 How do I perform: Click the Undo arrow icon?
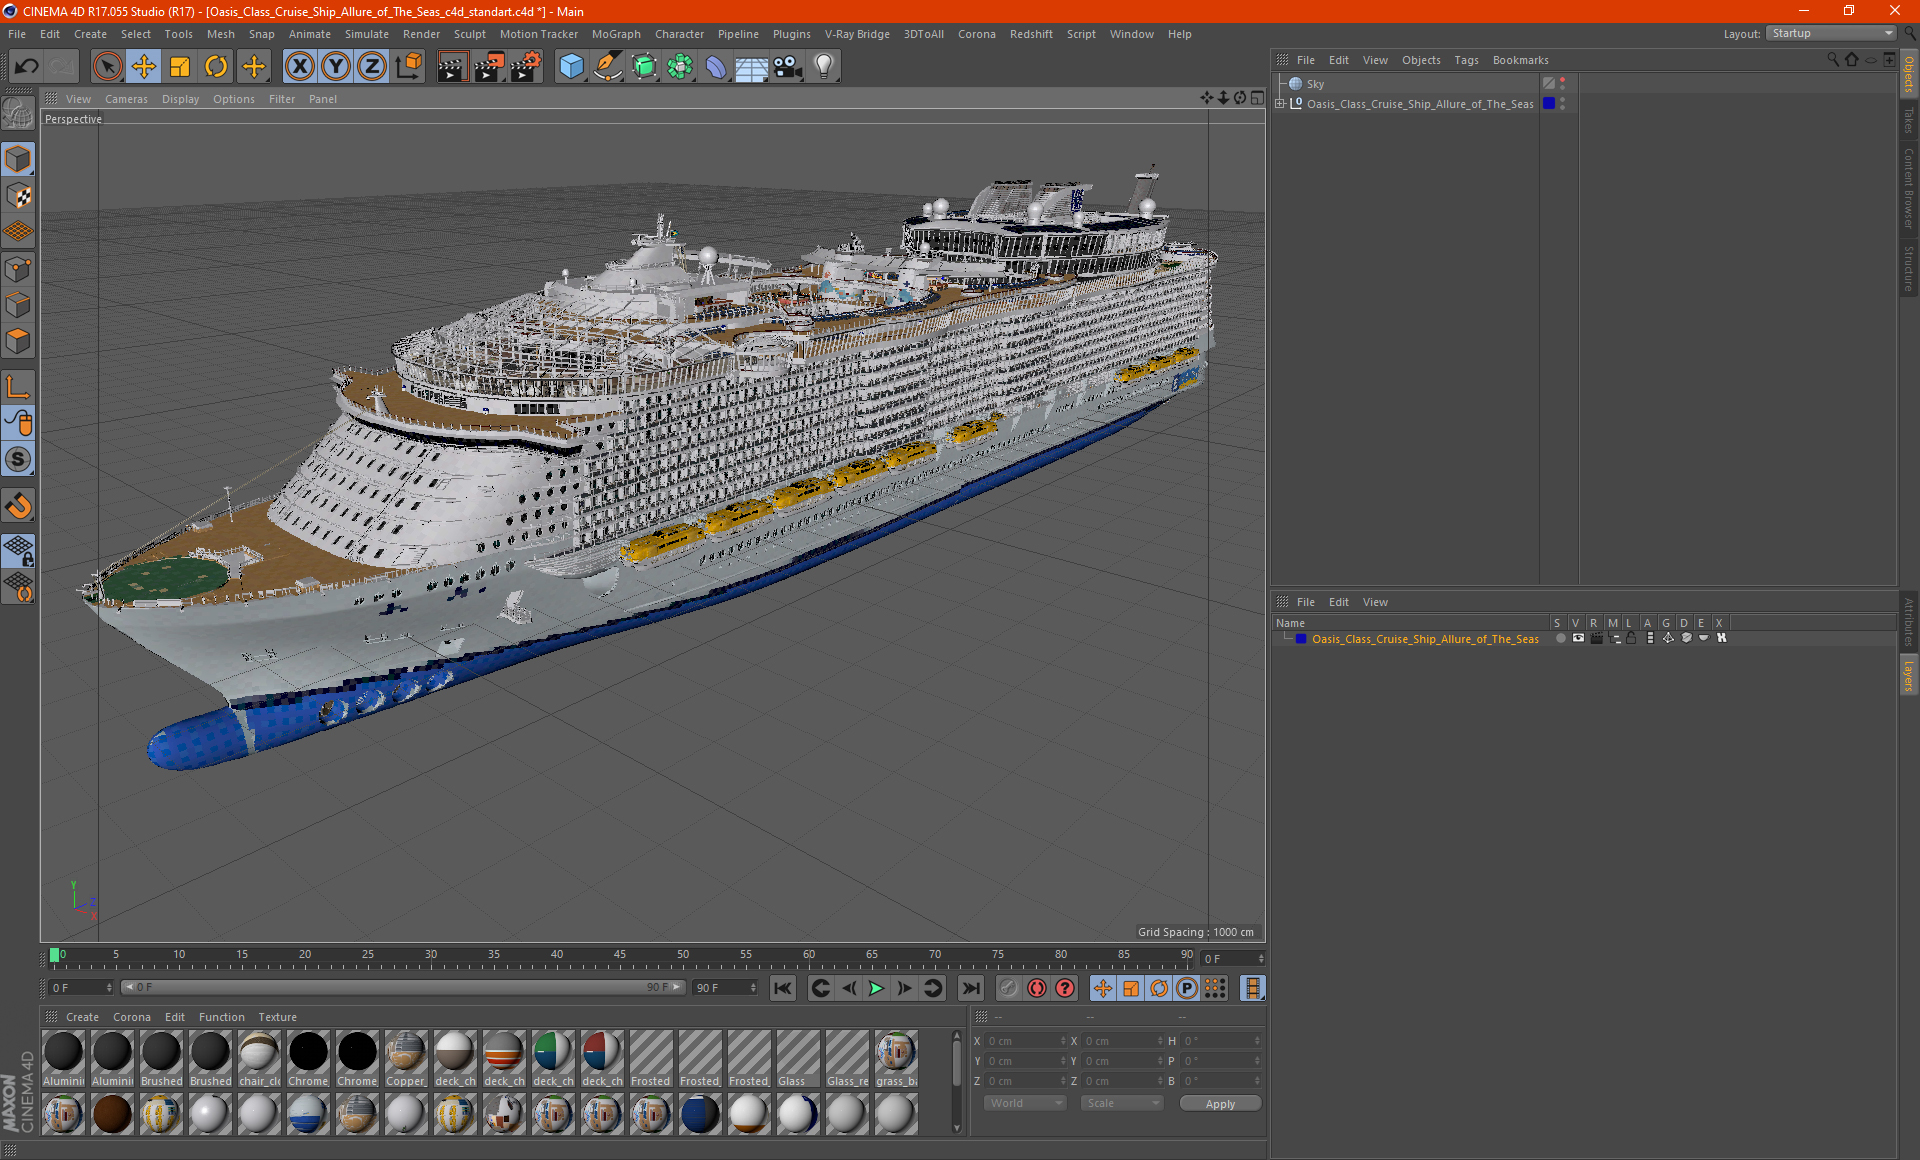click(27, 67)
